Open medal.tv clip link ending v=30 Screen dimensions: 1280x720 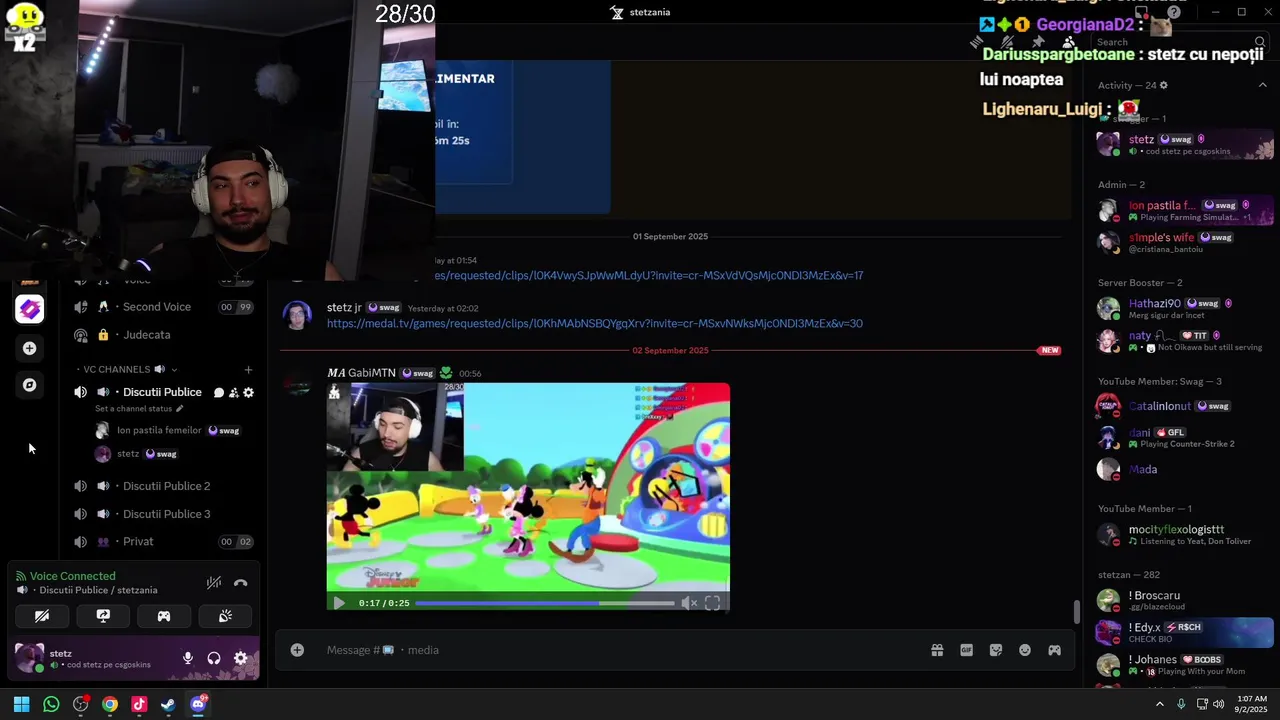[x=594, y=323]
